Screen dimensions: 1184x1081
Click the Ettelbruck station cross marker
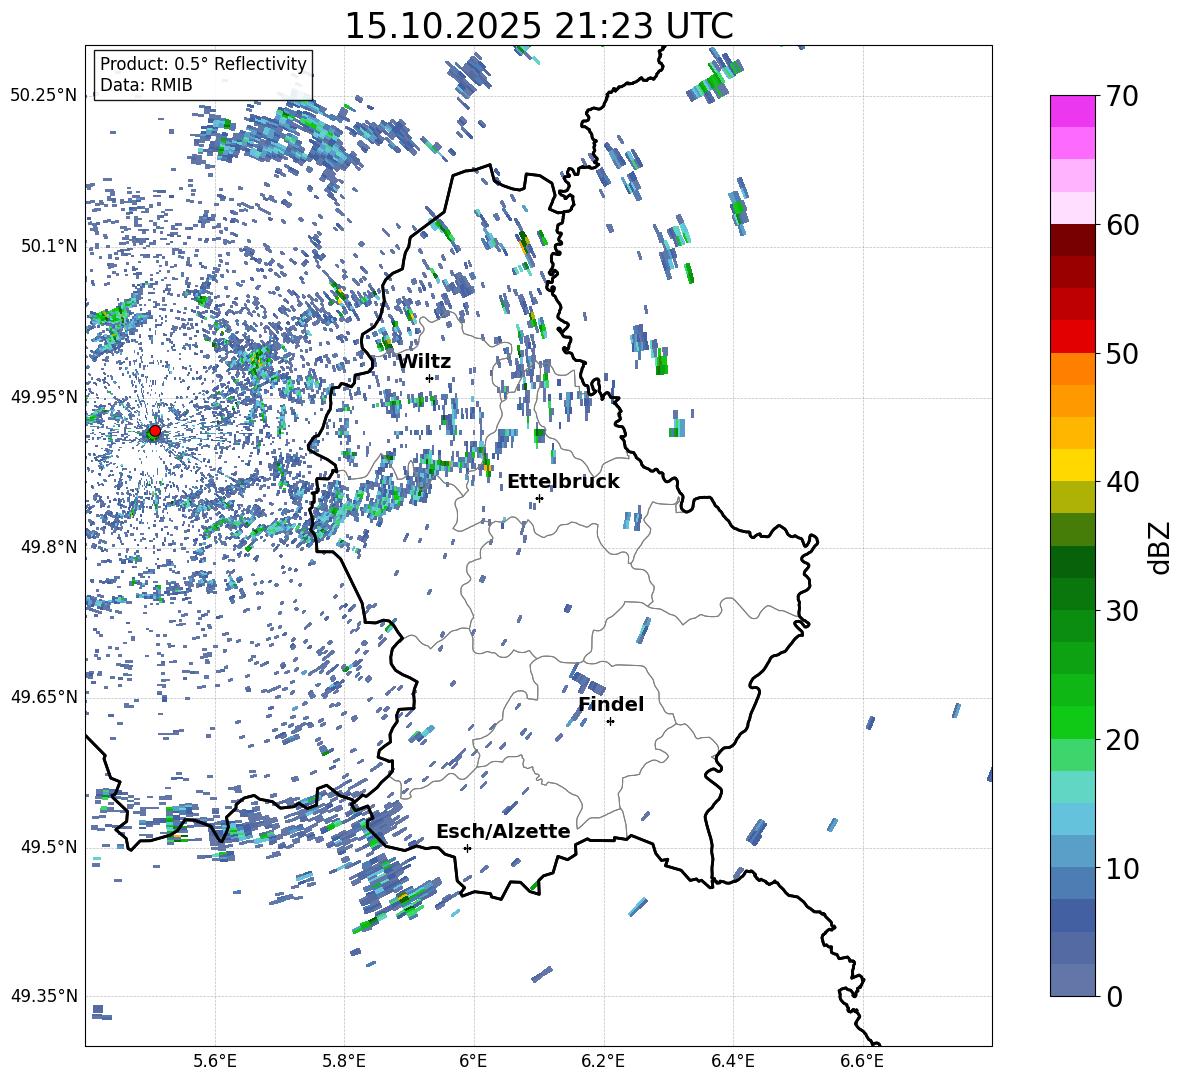pos(539,498)
